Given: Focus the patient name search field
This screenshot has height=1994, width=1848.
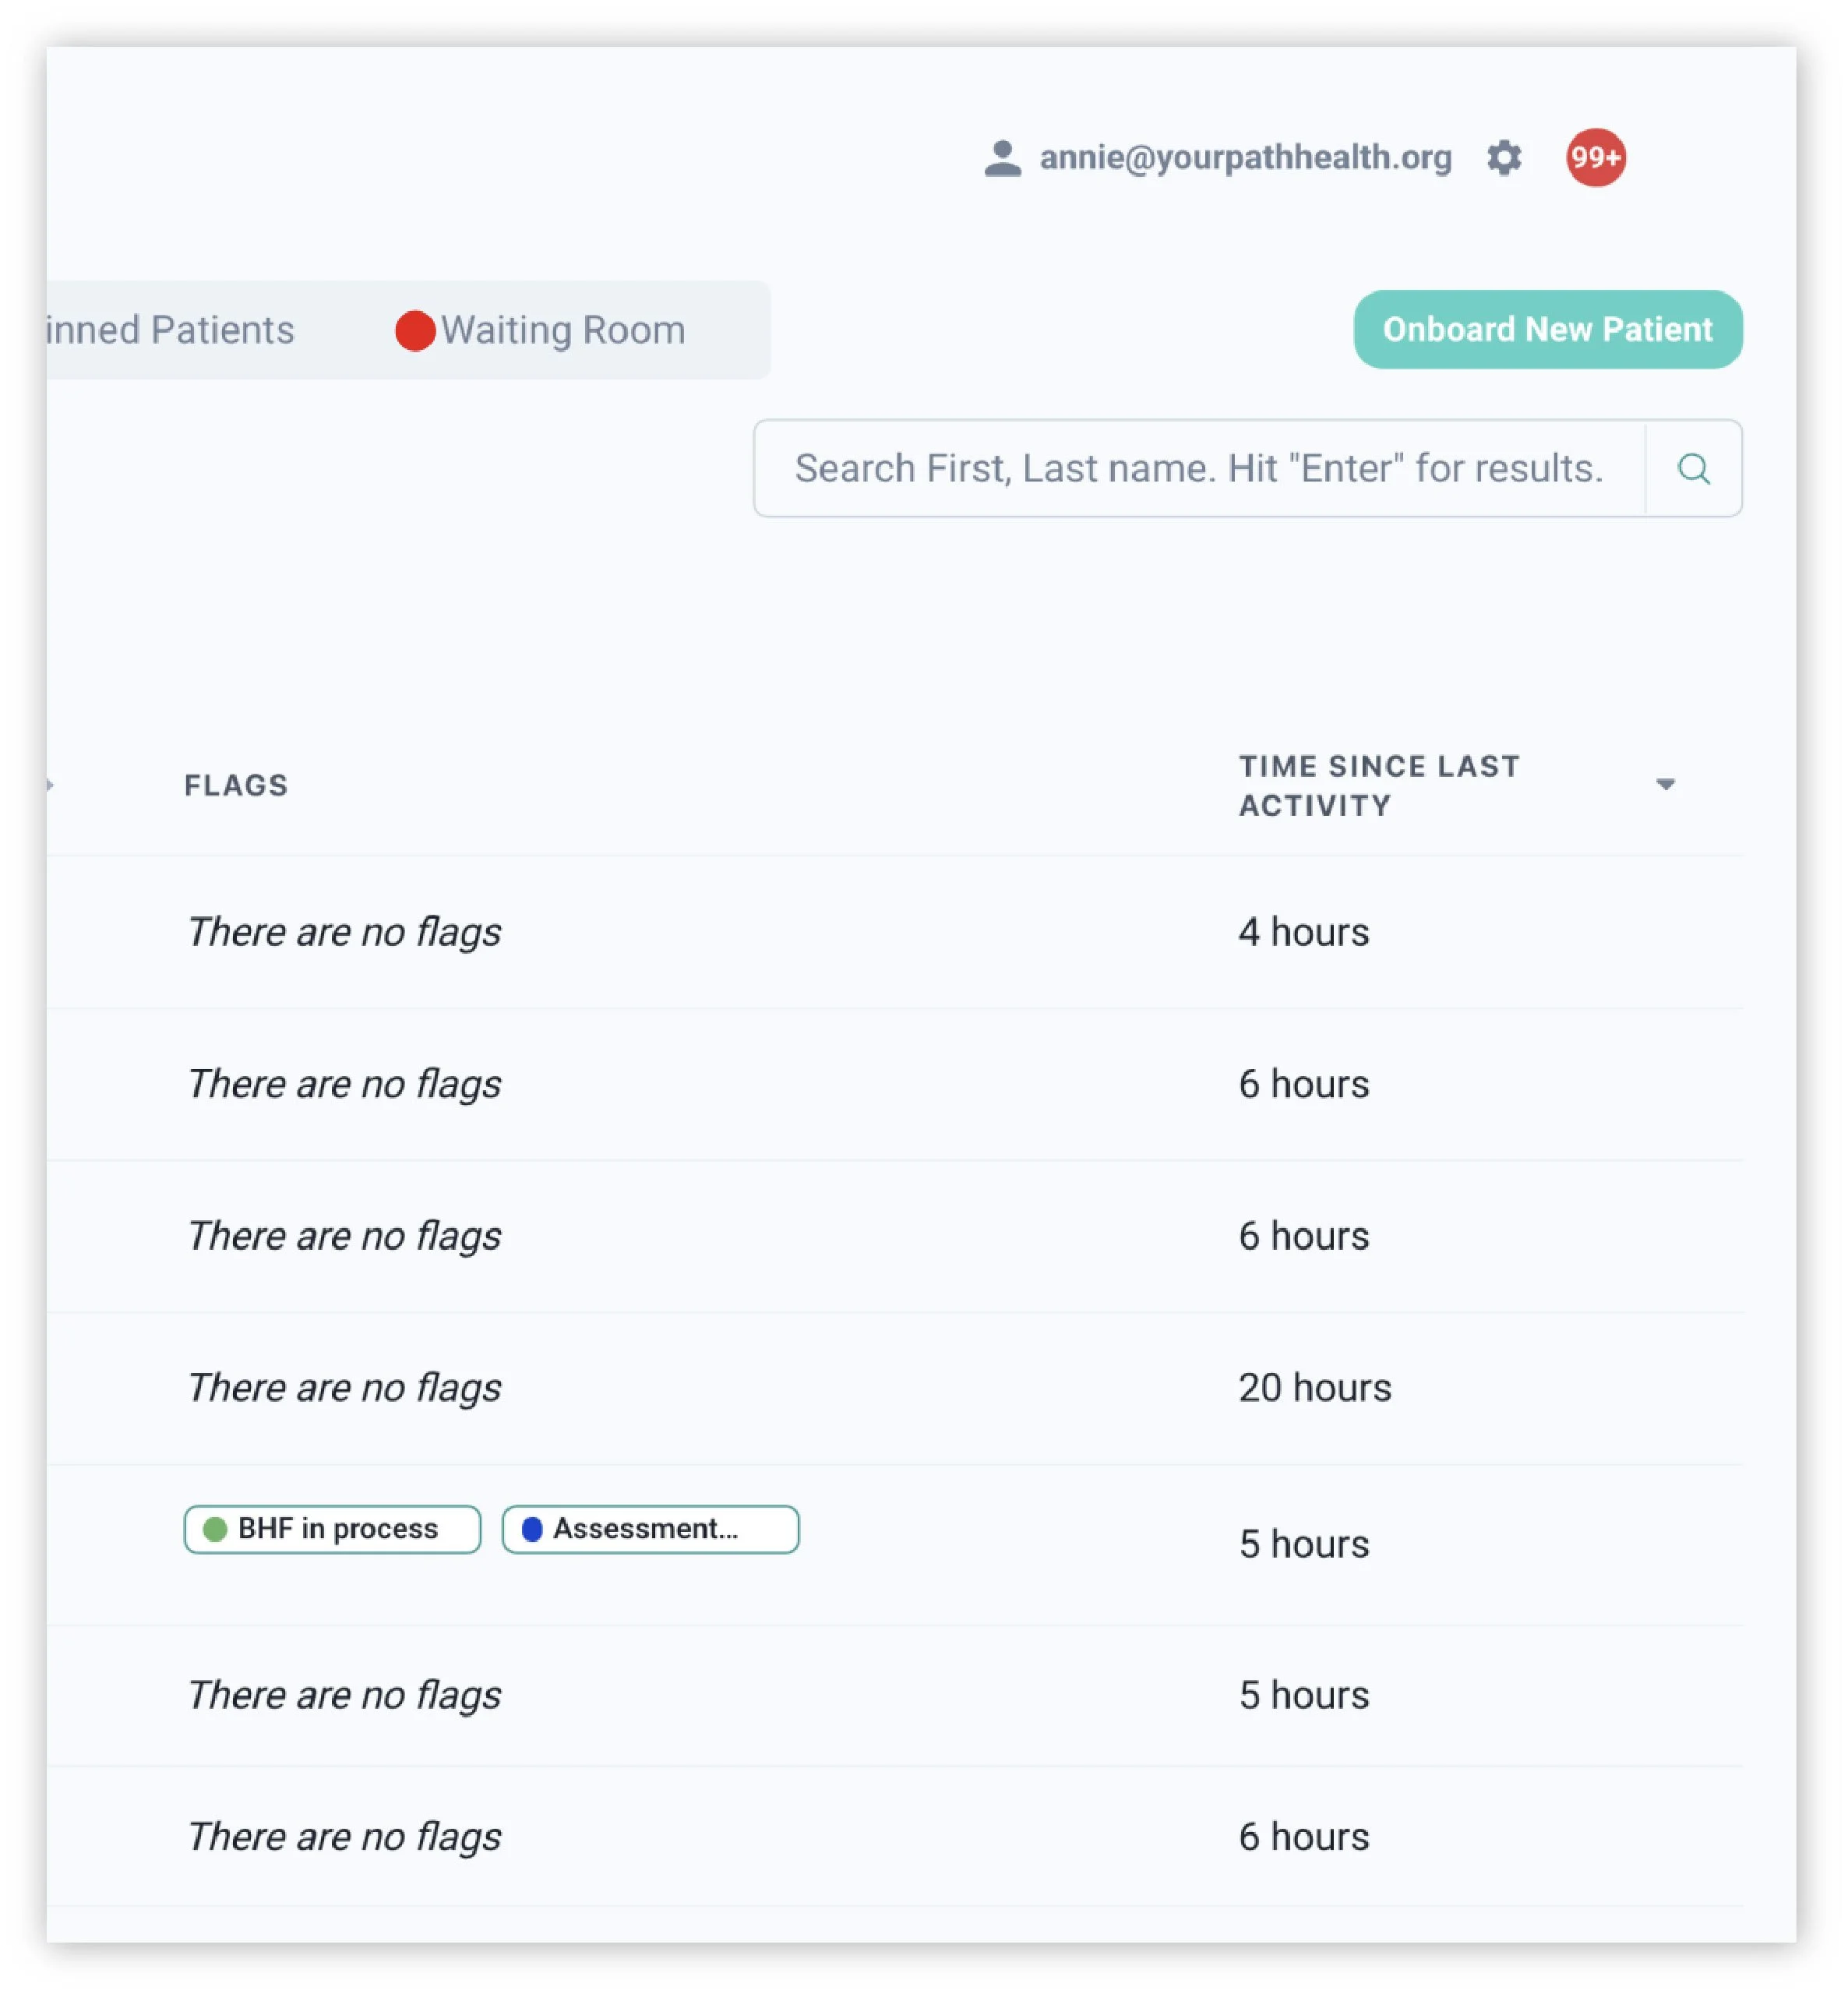Looking at the screenshot, I should (1198, 468).
